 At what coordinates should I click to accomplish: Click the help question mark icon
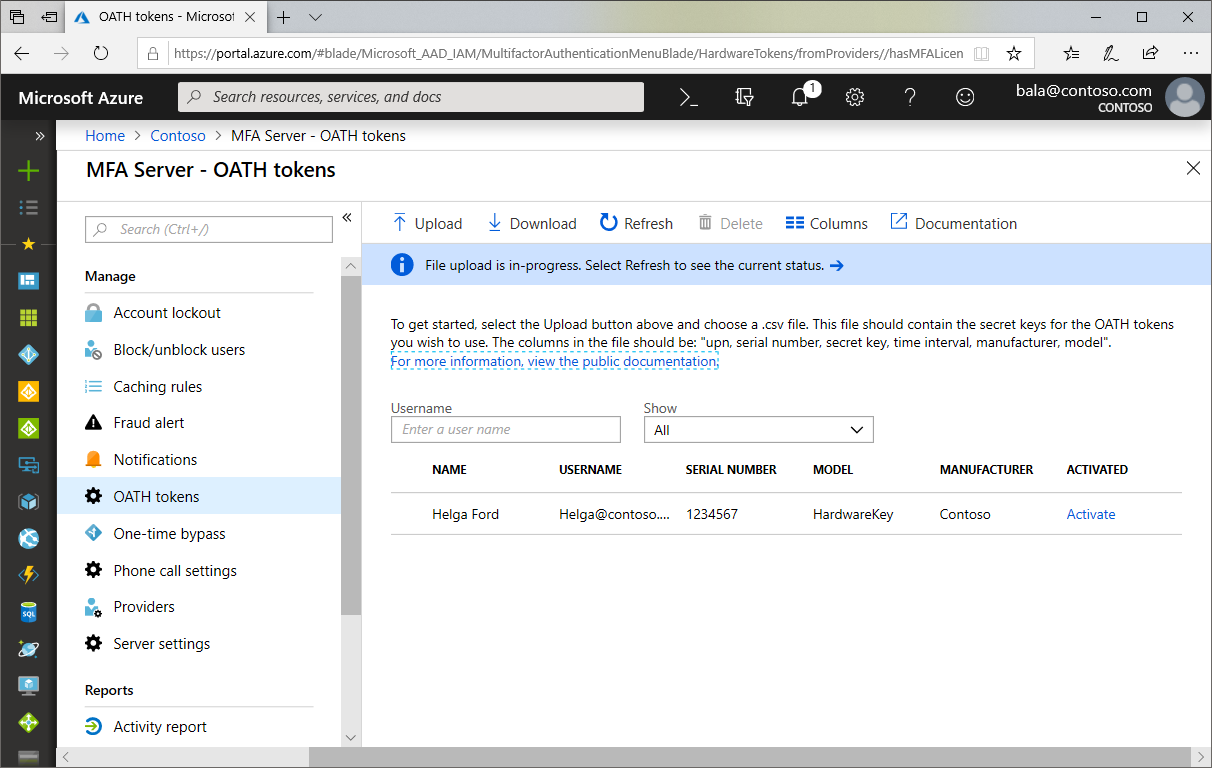(910, 97)
